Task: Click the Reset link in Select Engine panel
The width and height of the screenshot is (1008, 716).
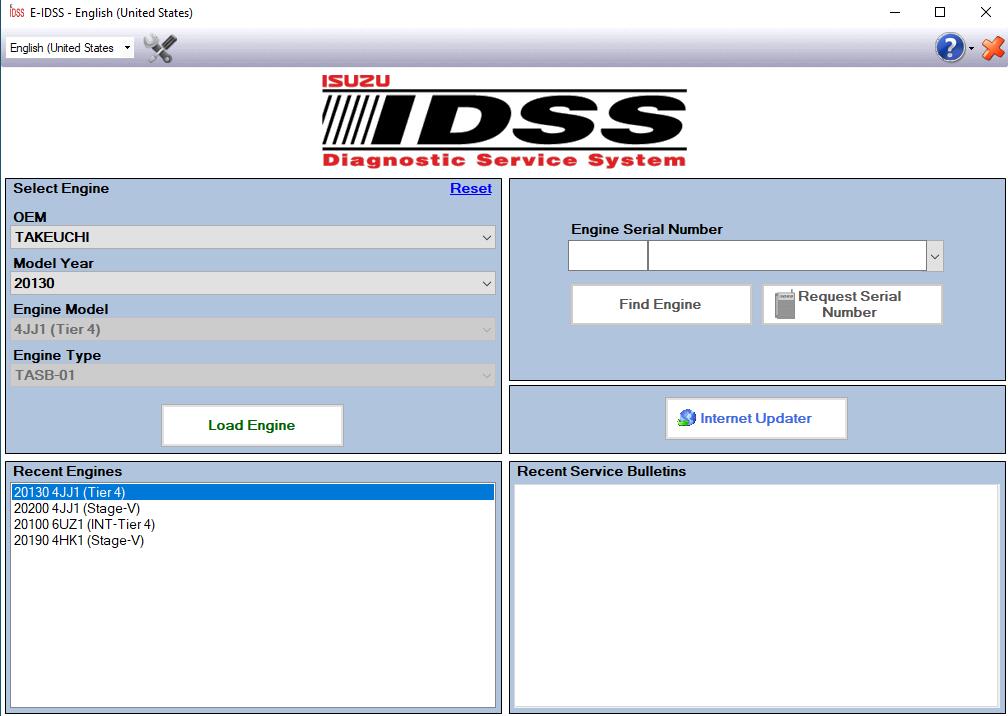Action: (470, 188)
